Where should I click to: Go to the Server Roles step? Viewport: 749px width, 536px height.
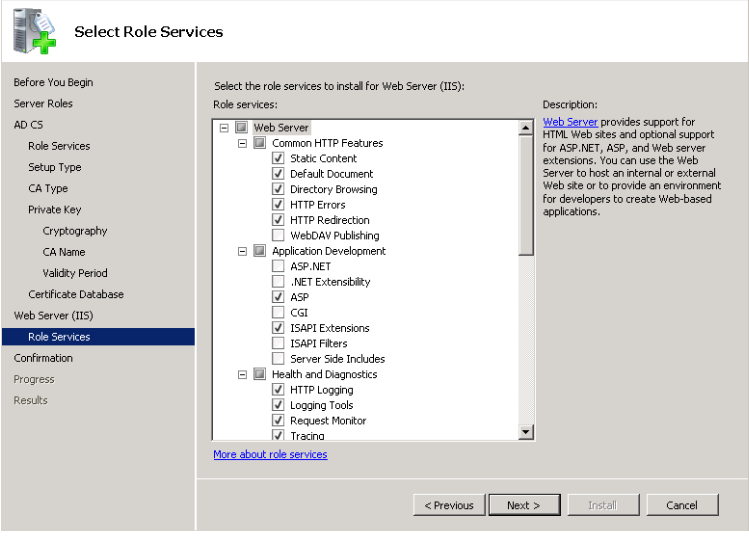pyautogui.click(x=43, y=103)
